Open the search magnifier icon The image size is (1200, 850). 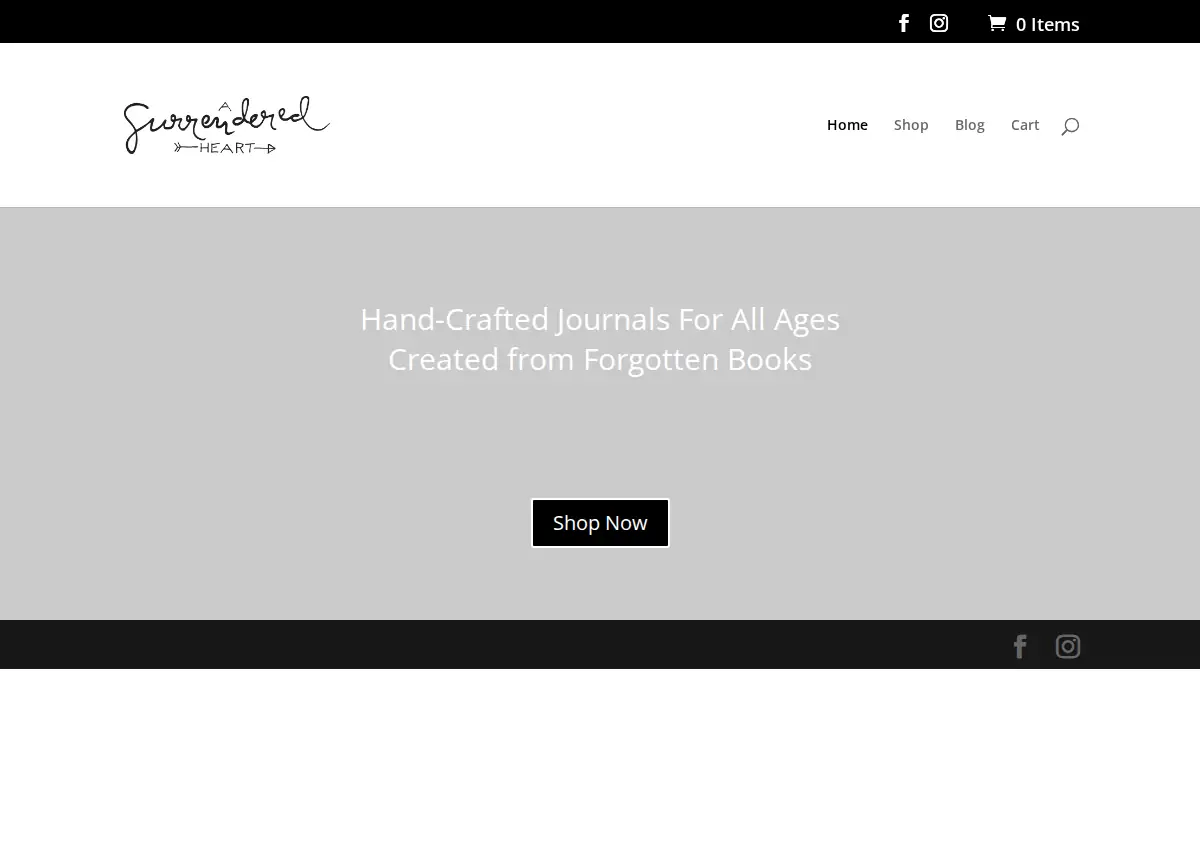pos(1070,126)
